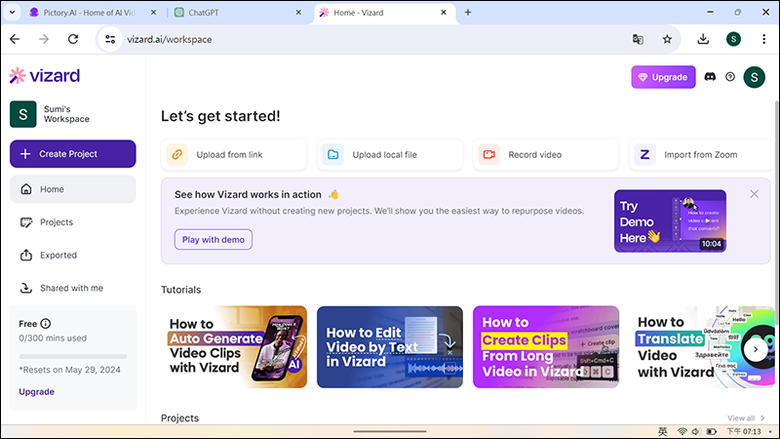Viewport: 780px width, 439px height.
Task: Click the Vizard logo
Action: (x=44, y=76)
